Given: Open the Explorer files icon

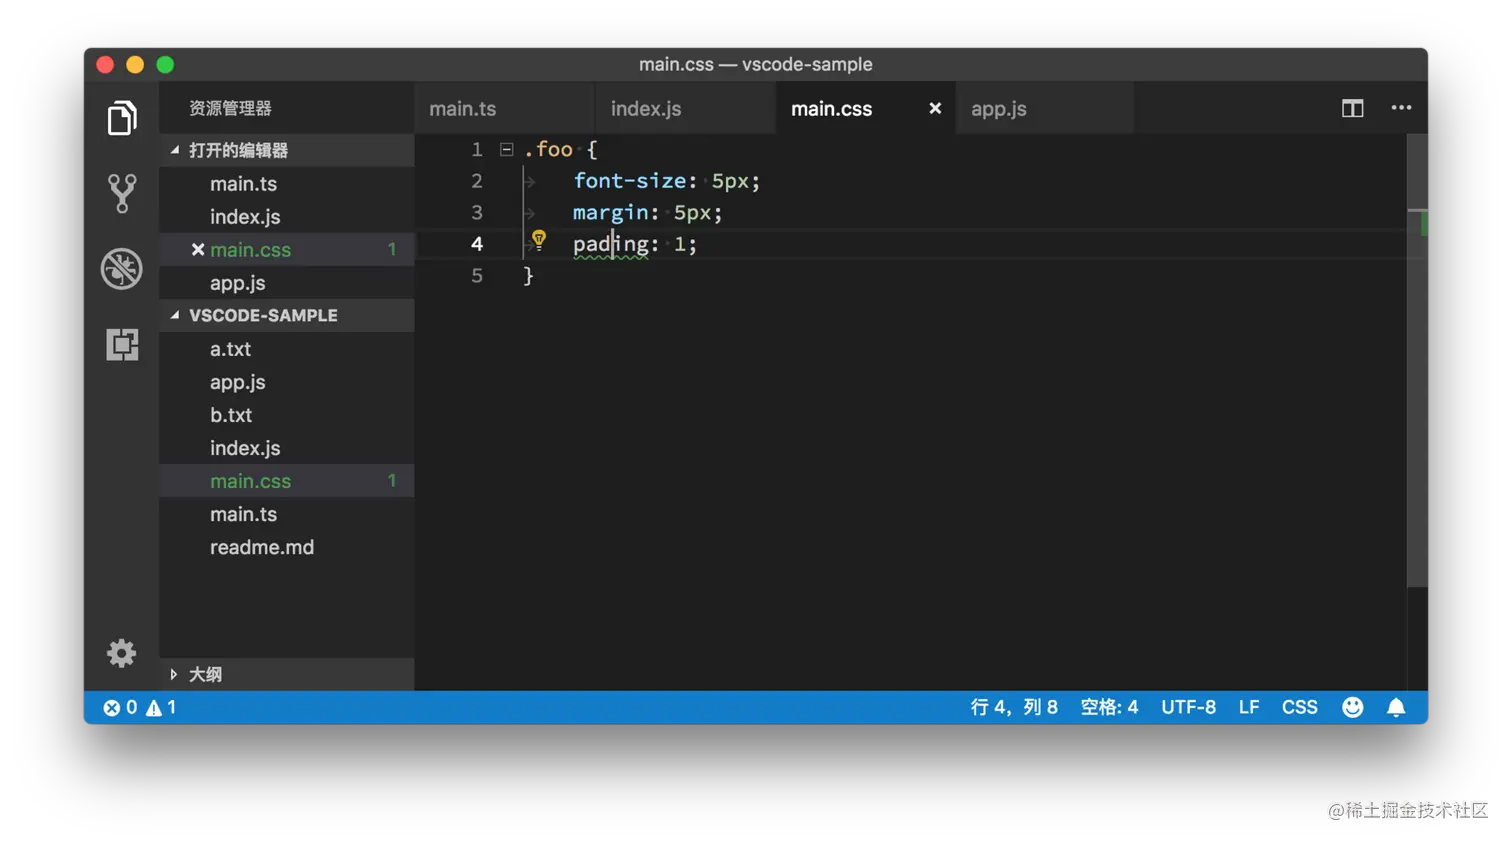Looking at the screenshot, I should click(x=122, y=118).
